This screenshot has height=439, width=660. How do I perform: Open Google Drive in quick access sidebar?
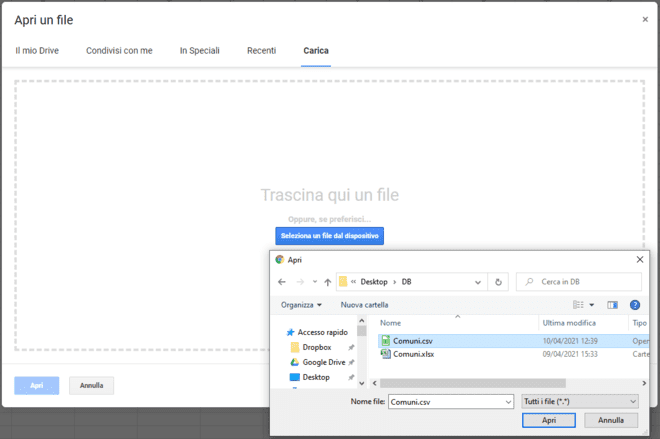(x=323, y=362)
